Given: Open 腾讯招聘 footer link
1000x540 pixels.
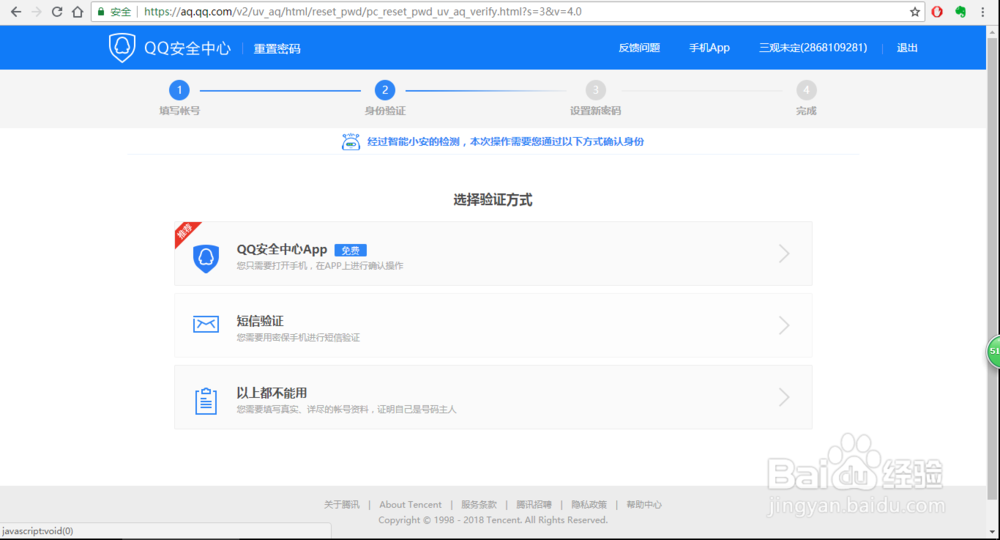Looking at the screenshot, I should 534,504.
